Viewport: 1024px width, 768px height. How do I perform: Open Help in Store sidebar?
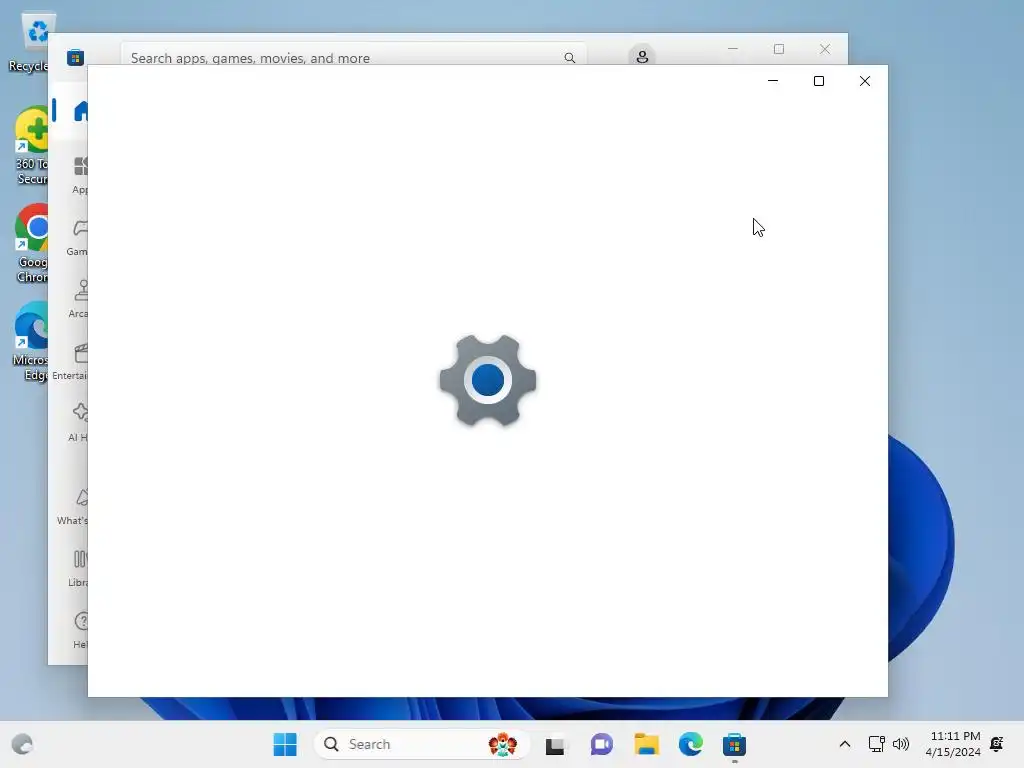point(80,630)
